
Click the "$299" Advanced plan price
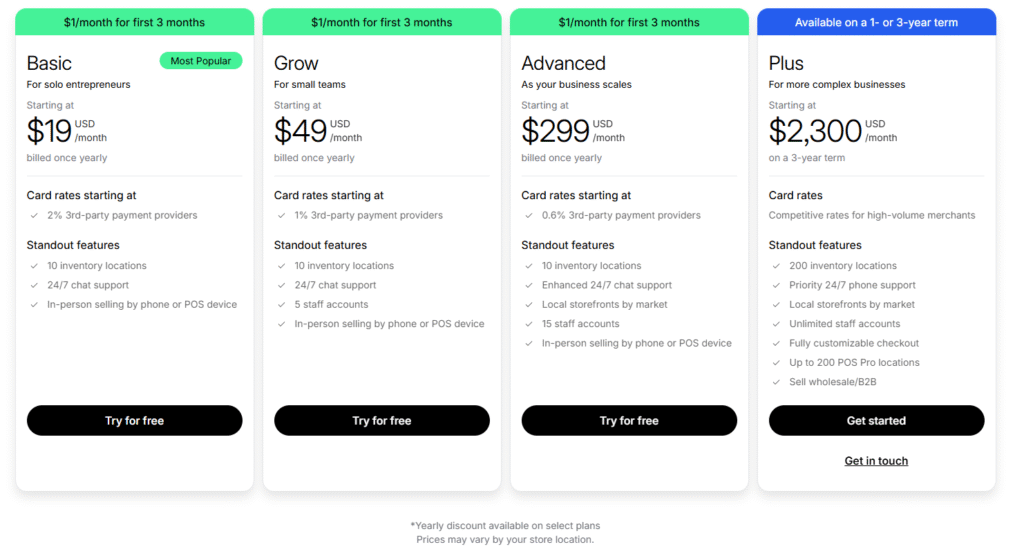point(554,131)
